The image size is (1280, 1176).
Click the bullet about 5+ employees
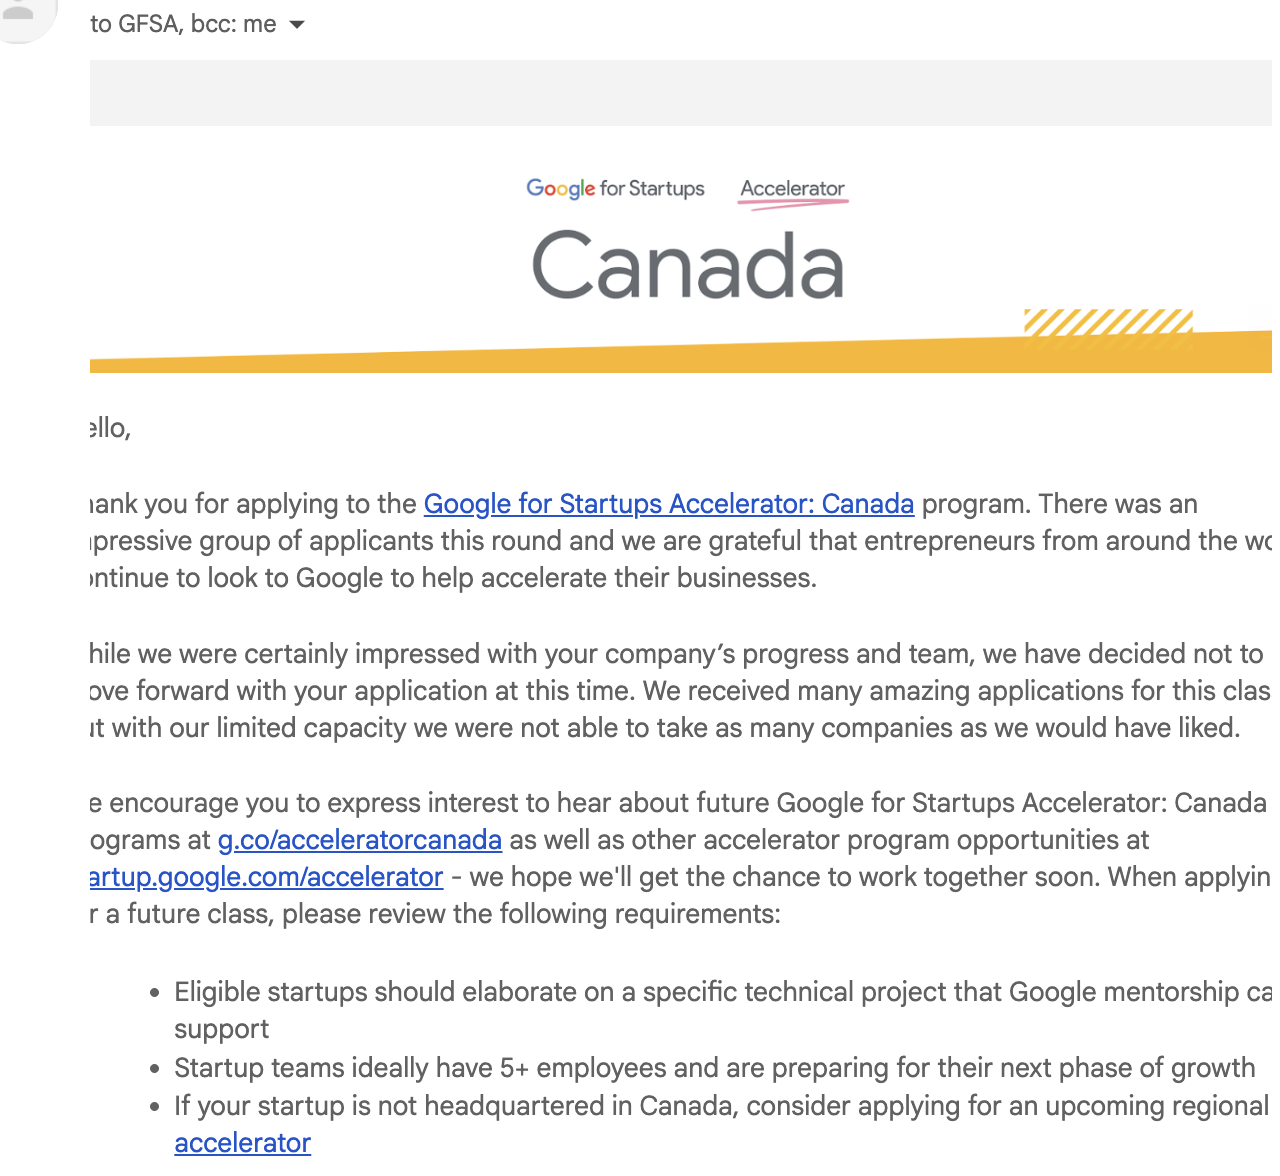click(714, 1068)
